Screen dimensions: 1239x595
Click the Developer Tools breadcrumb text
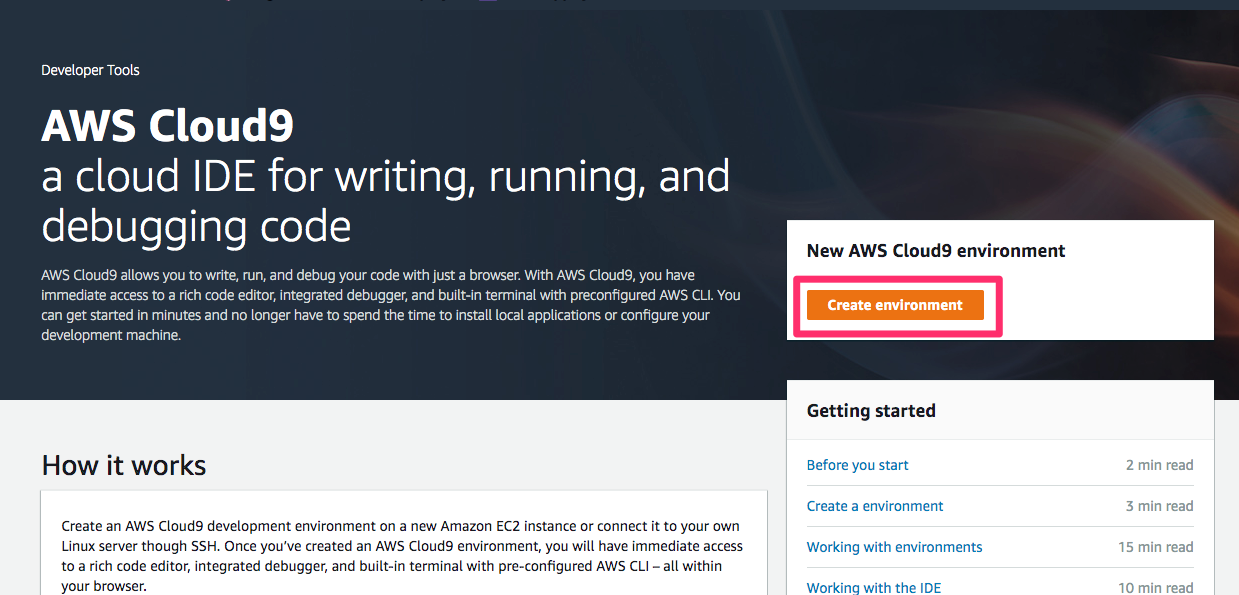tap(90, 70)
